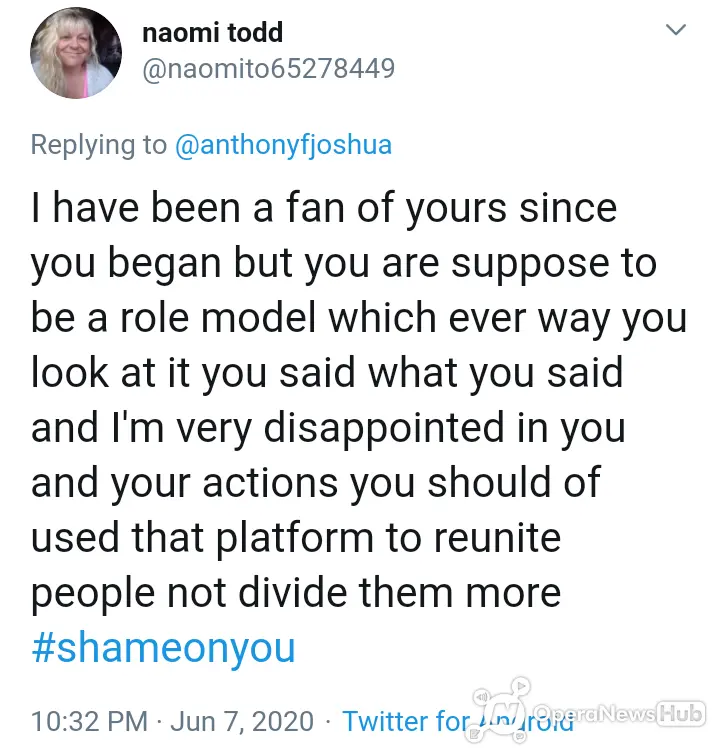The width and height of the screenshot is (720, 755).
Task: Open the Twitter for Android source link
Action: pyautogui.click(x=458, y=721)
